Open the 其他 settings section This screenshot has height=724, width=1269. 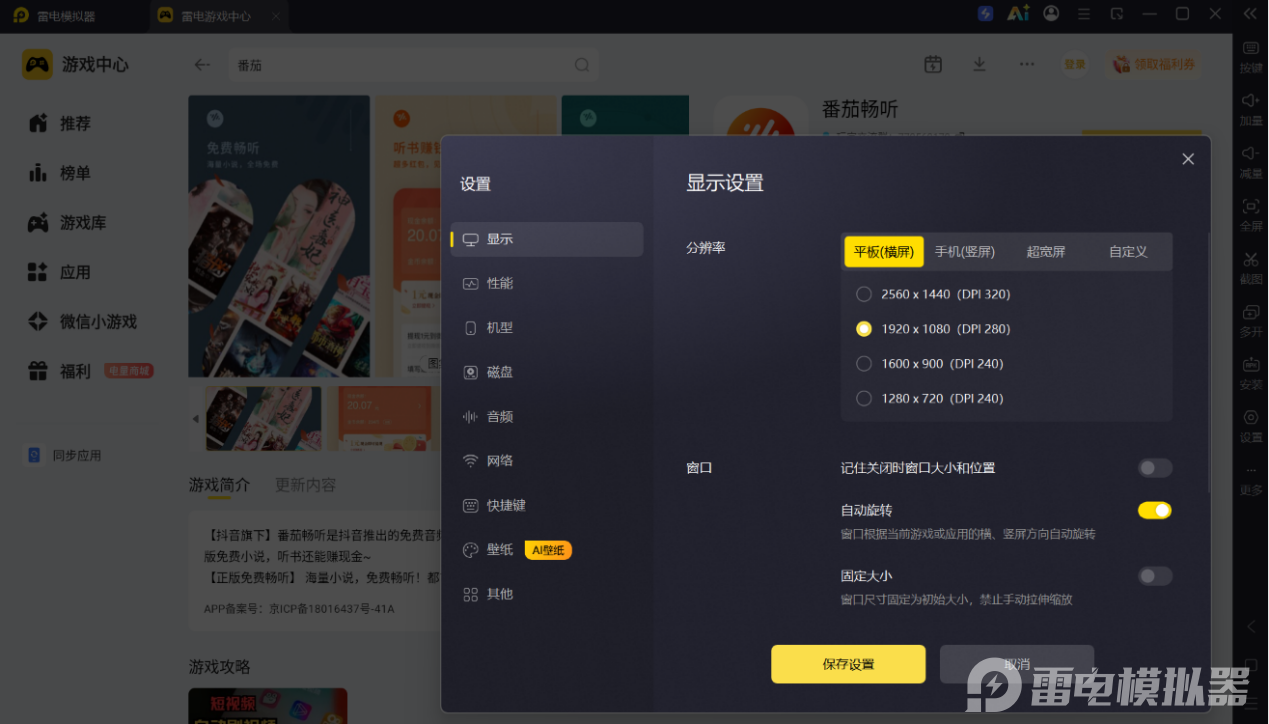click(x=547, y=594)
